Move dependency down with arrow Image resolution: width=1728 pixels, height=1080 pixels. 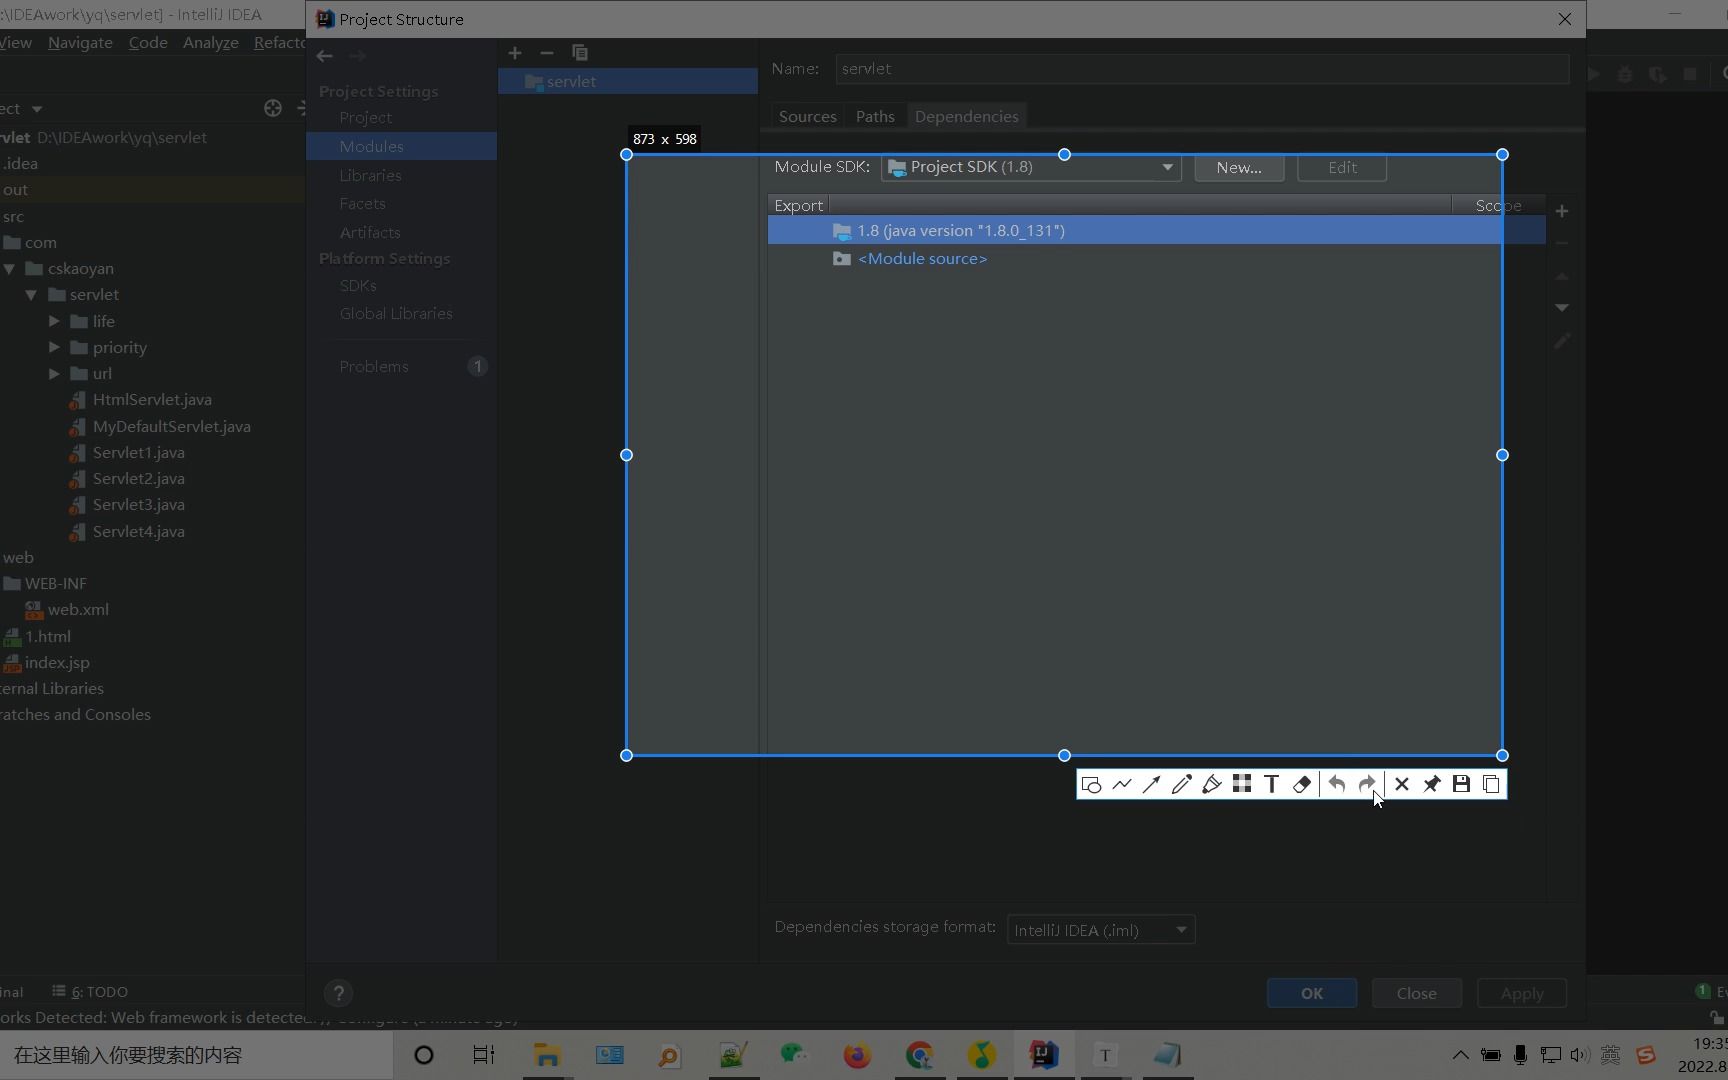pyautogui.click(x=1562, y=308)
